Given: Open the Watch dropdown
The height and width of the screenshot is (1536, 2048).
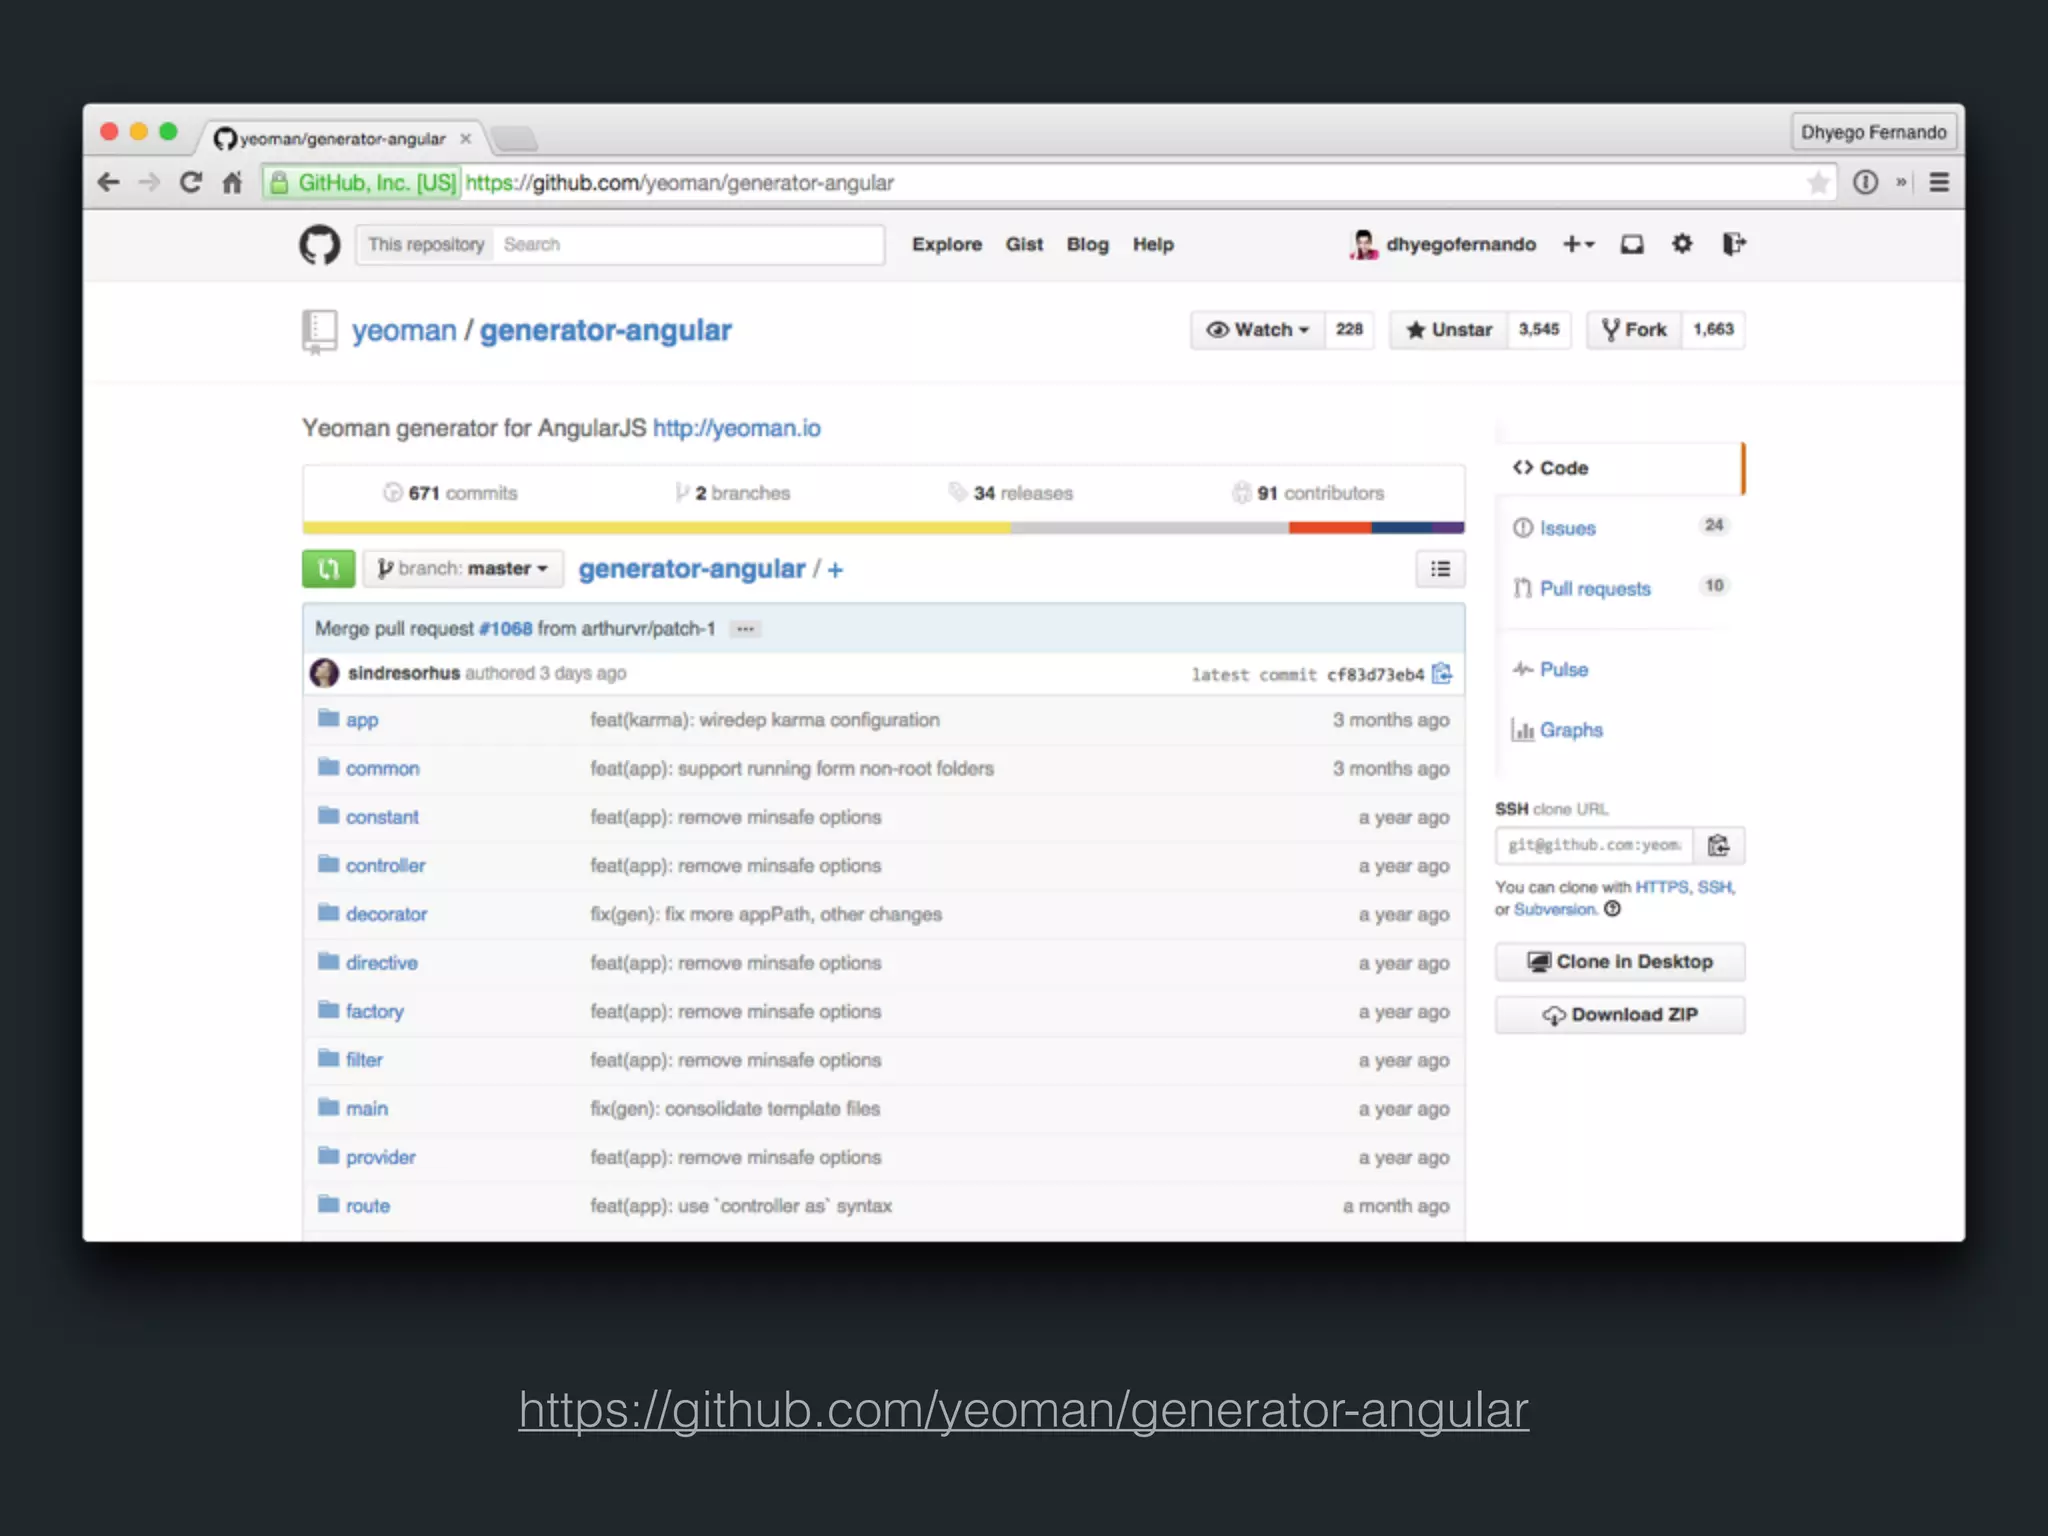Looking at the screenshot, I should click(x=1258, y=330).
